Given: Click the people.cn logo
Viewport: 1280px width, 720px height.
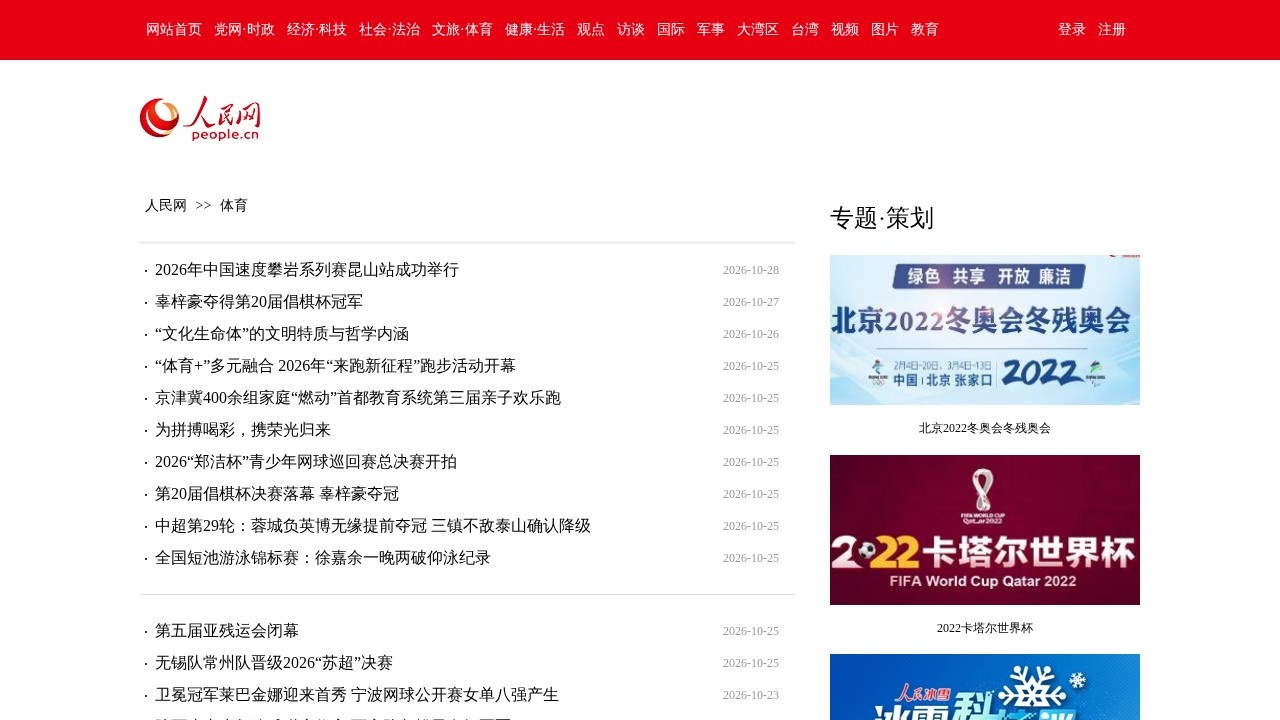Looking at the screenshot, I should click(x=200, y=118).
